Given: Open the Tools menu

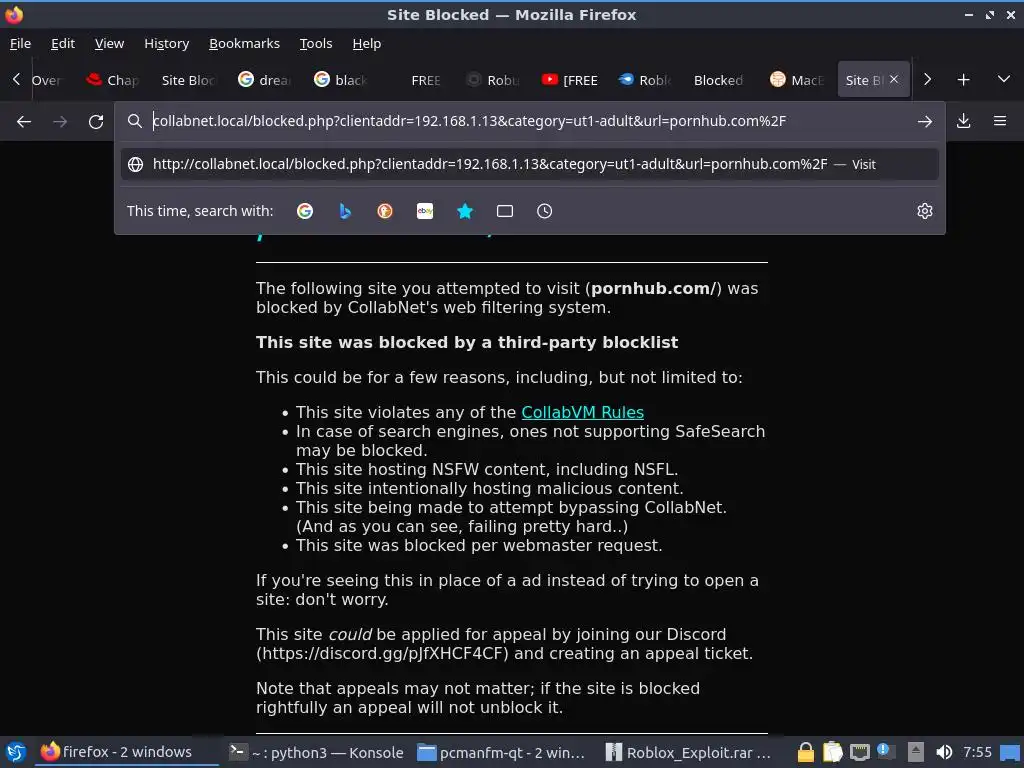Looking at the screenshot, I should pos(316,44).
